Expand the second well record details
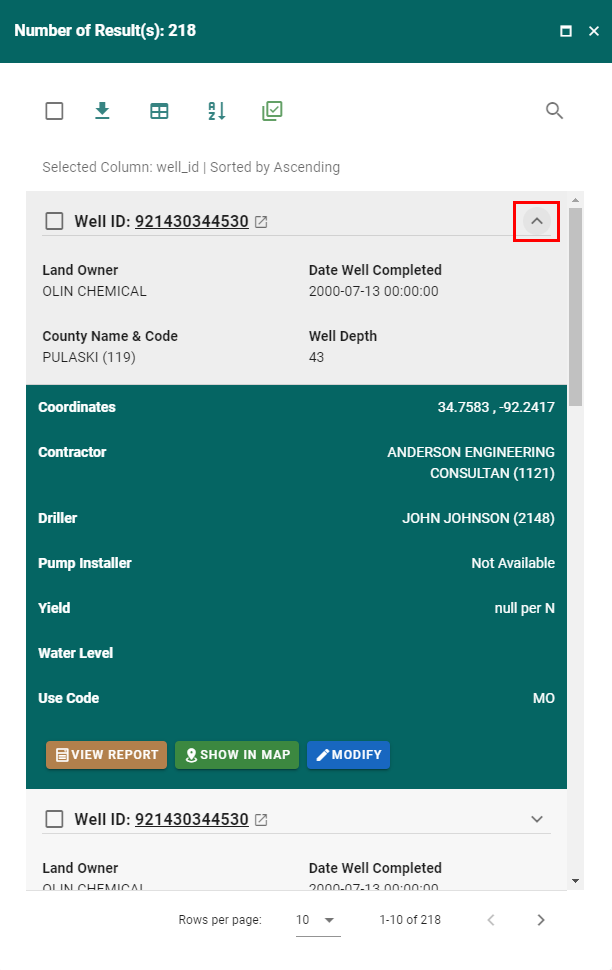 [x=537, y=819]
